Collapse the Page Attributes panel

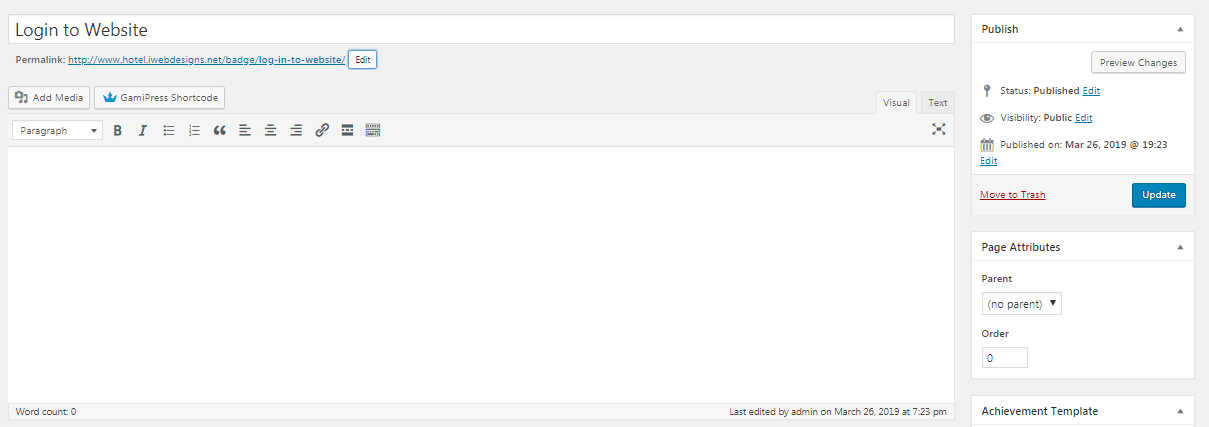coord(1180,247)
